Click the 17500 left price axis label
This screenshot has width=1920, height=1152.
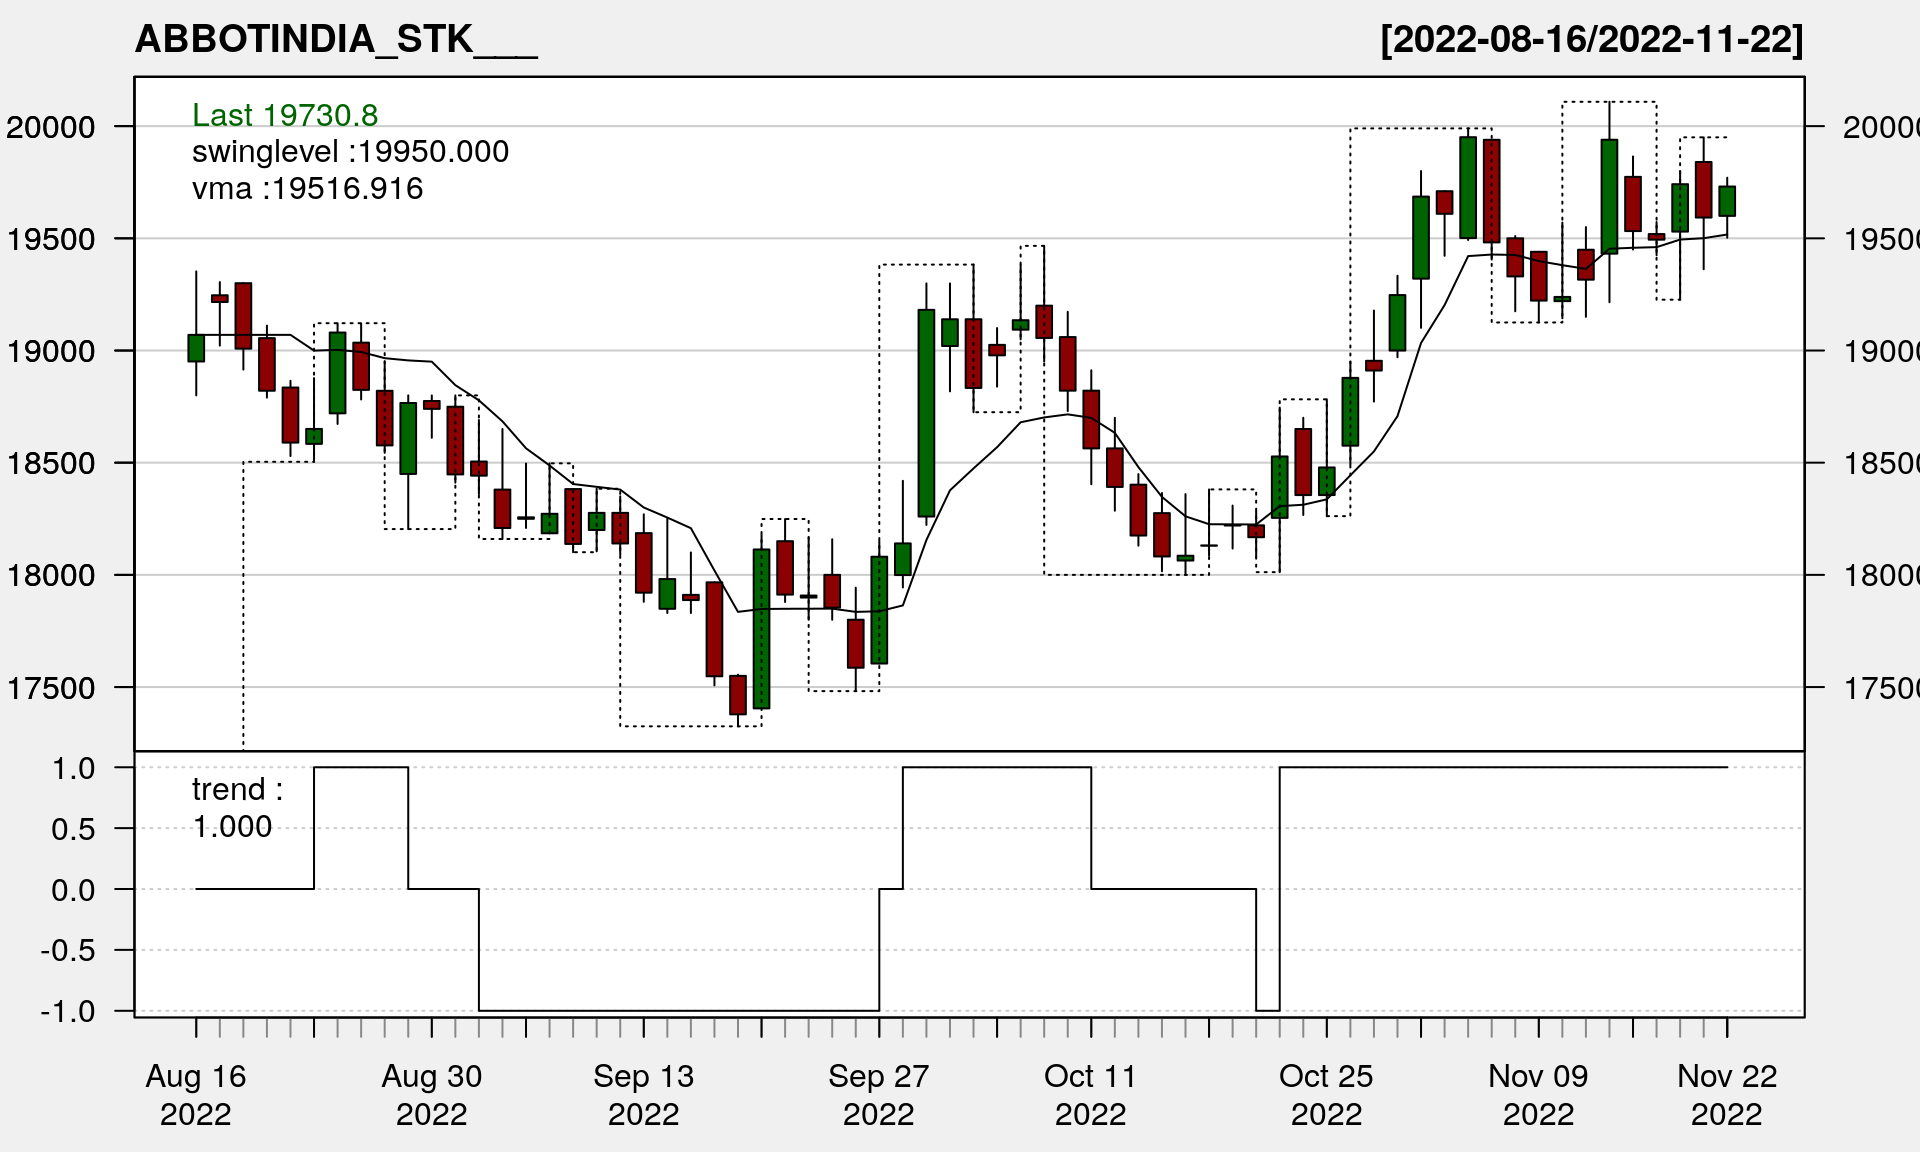click(x=51, y=689)
